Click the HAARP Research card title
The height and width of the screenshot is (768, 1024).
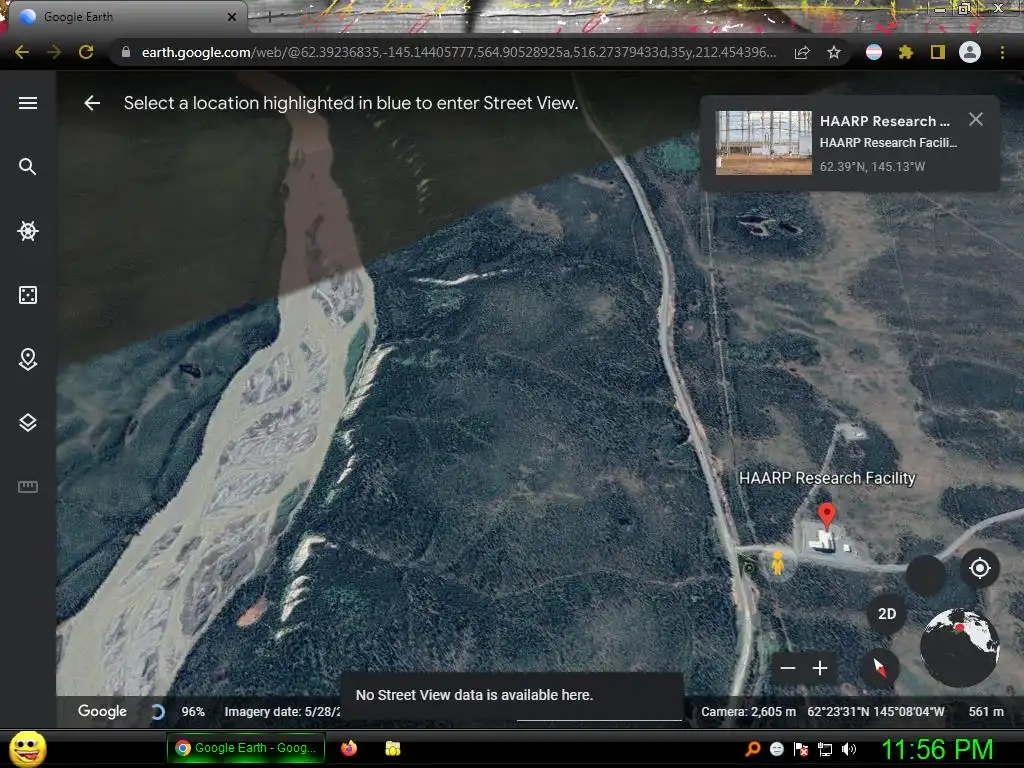click(x=885, y=121)
